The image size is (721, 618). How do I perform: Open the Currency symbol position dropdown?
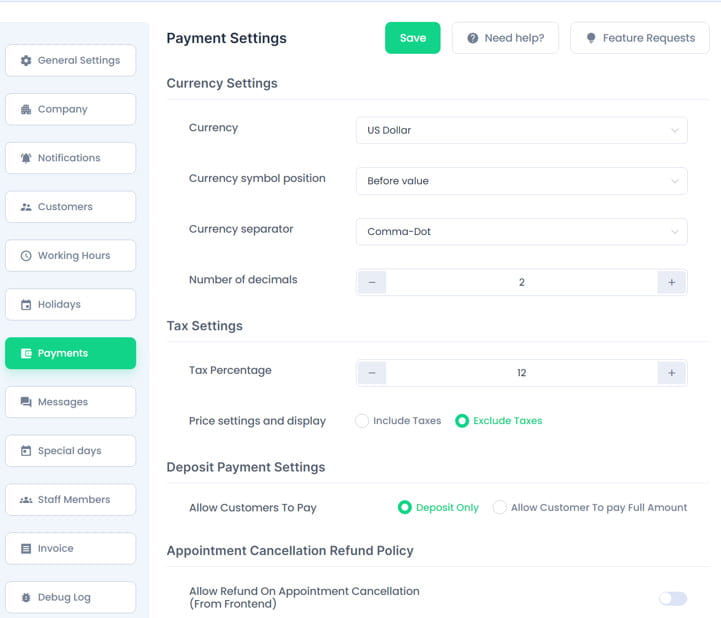point(521,181)
